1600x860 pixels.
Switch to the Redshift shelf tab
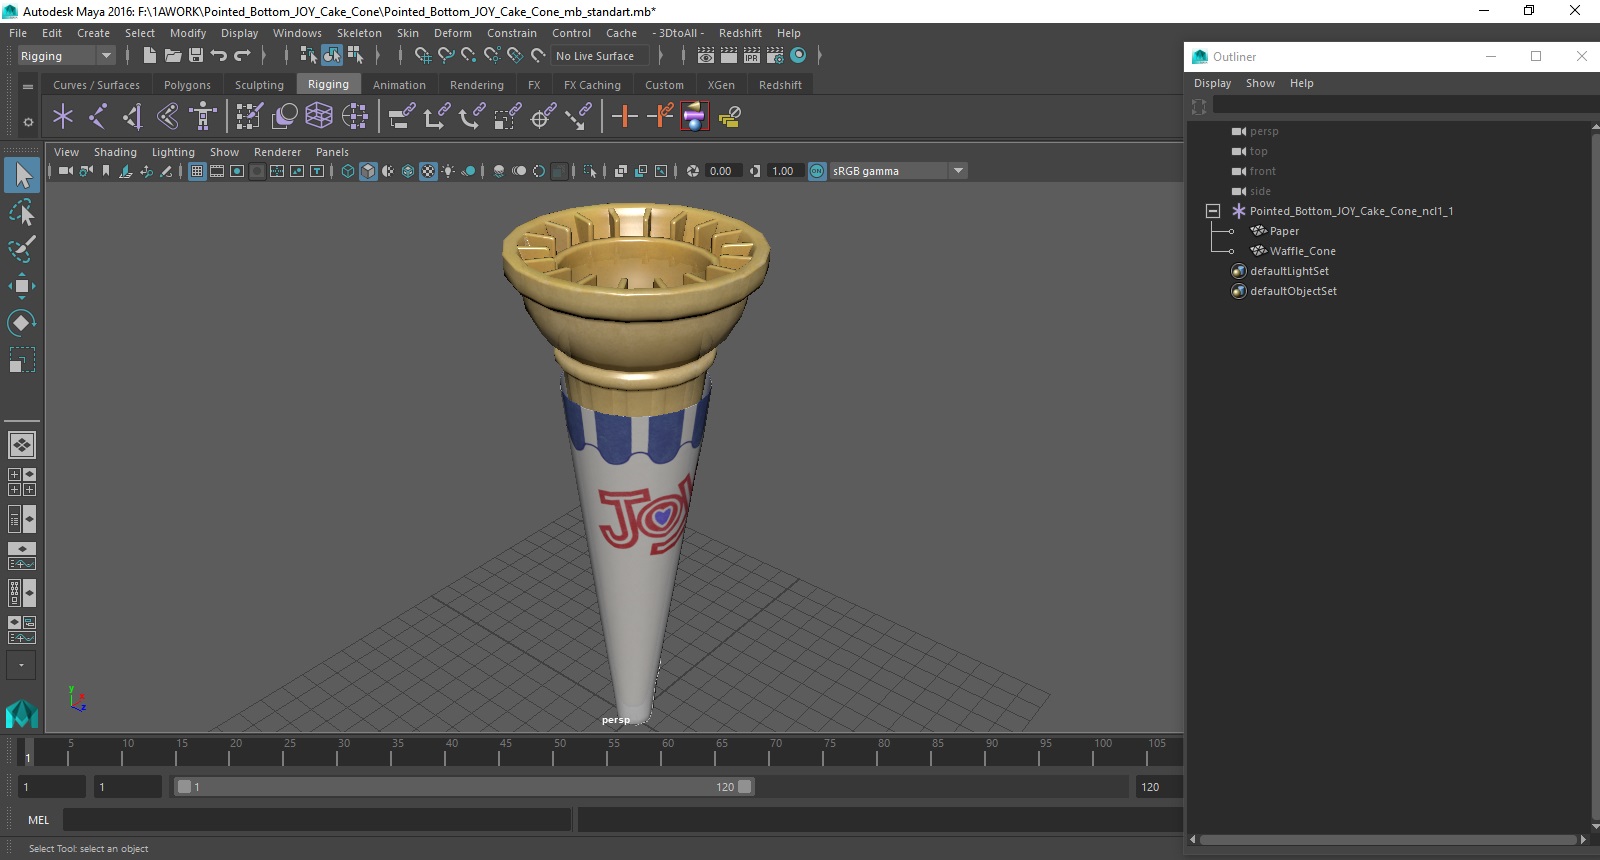(x=780, y=85)
